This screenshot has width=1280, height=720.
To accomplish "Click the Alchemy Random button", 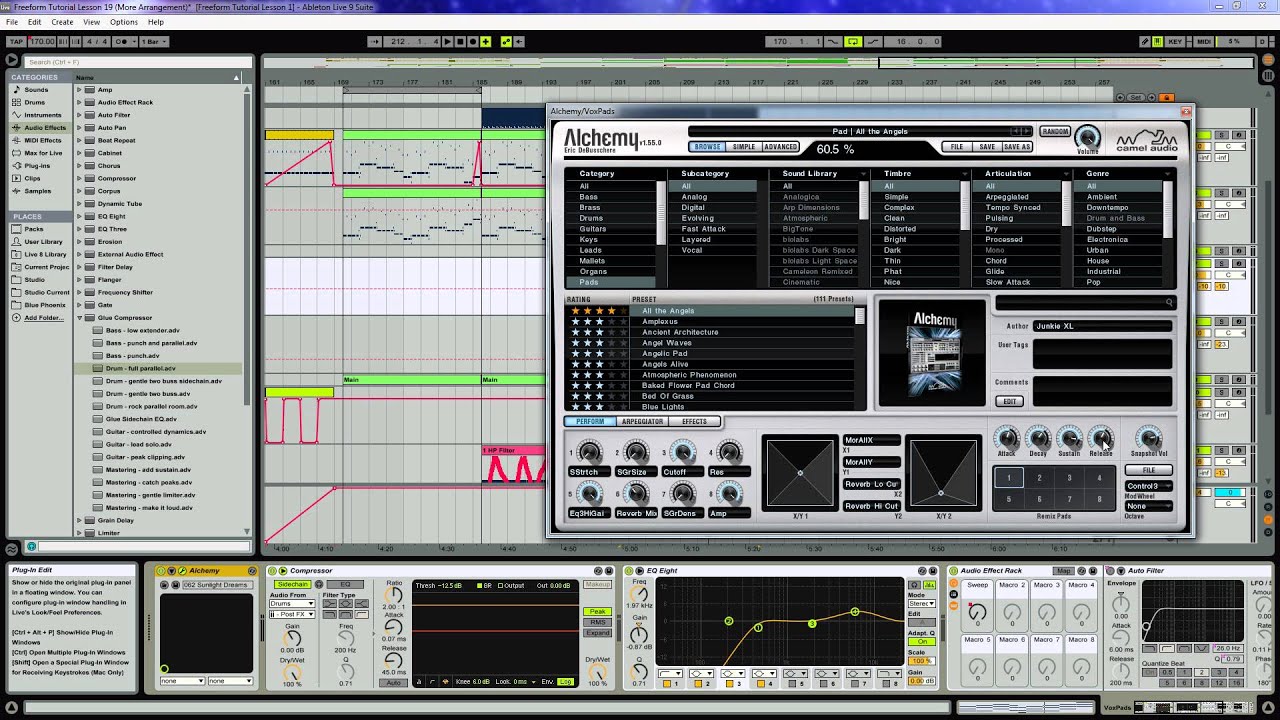I will point(1055,131).
